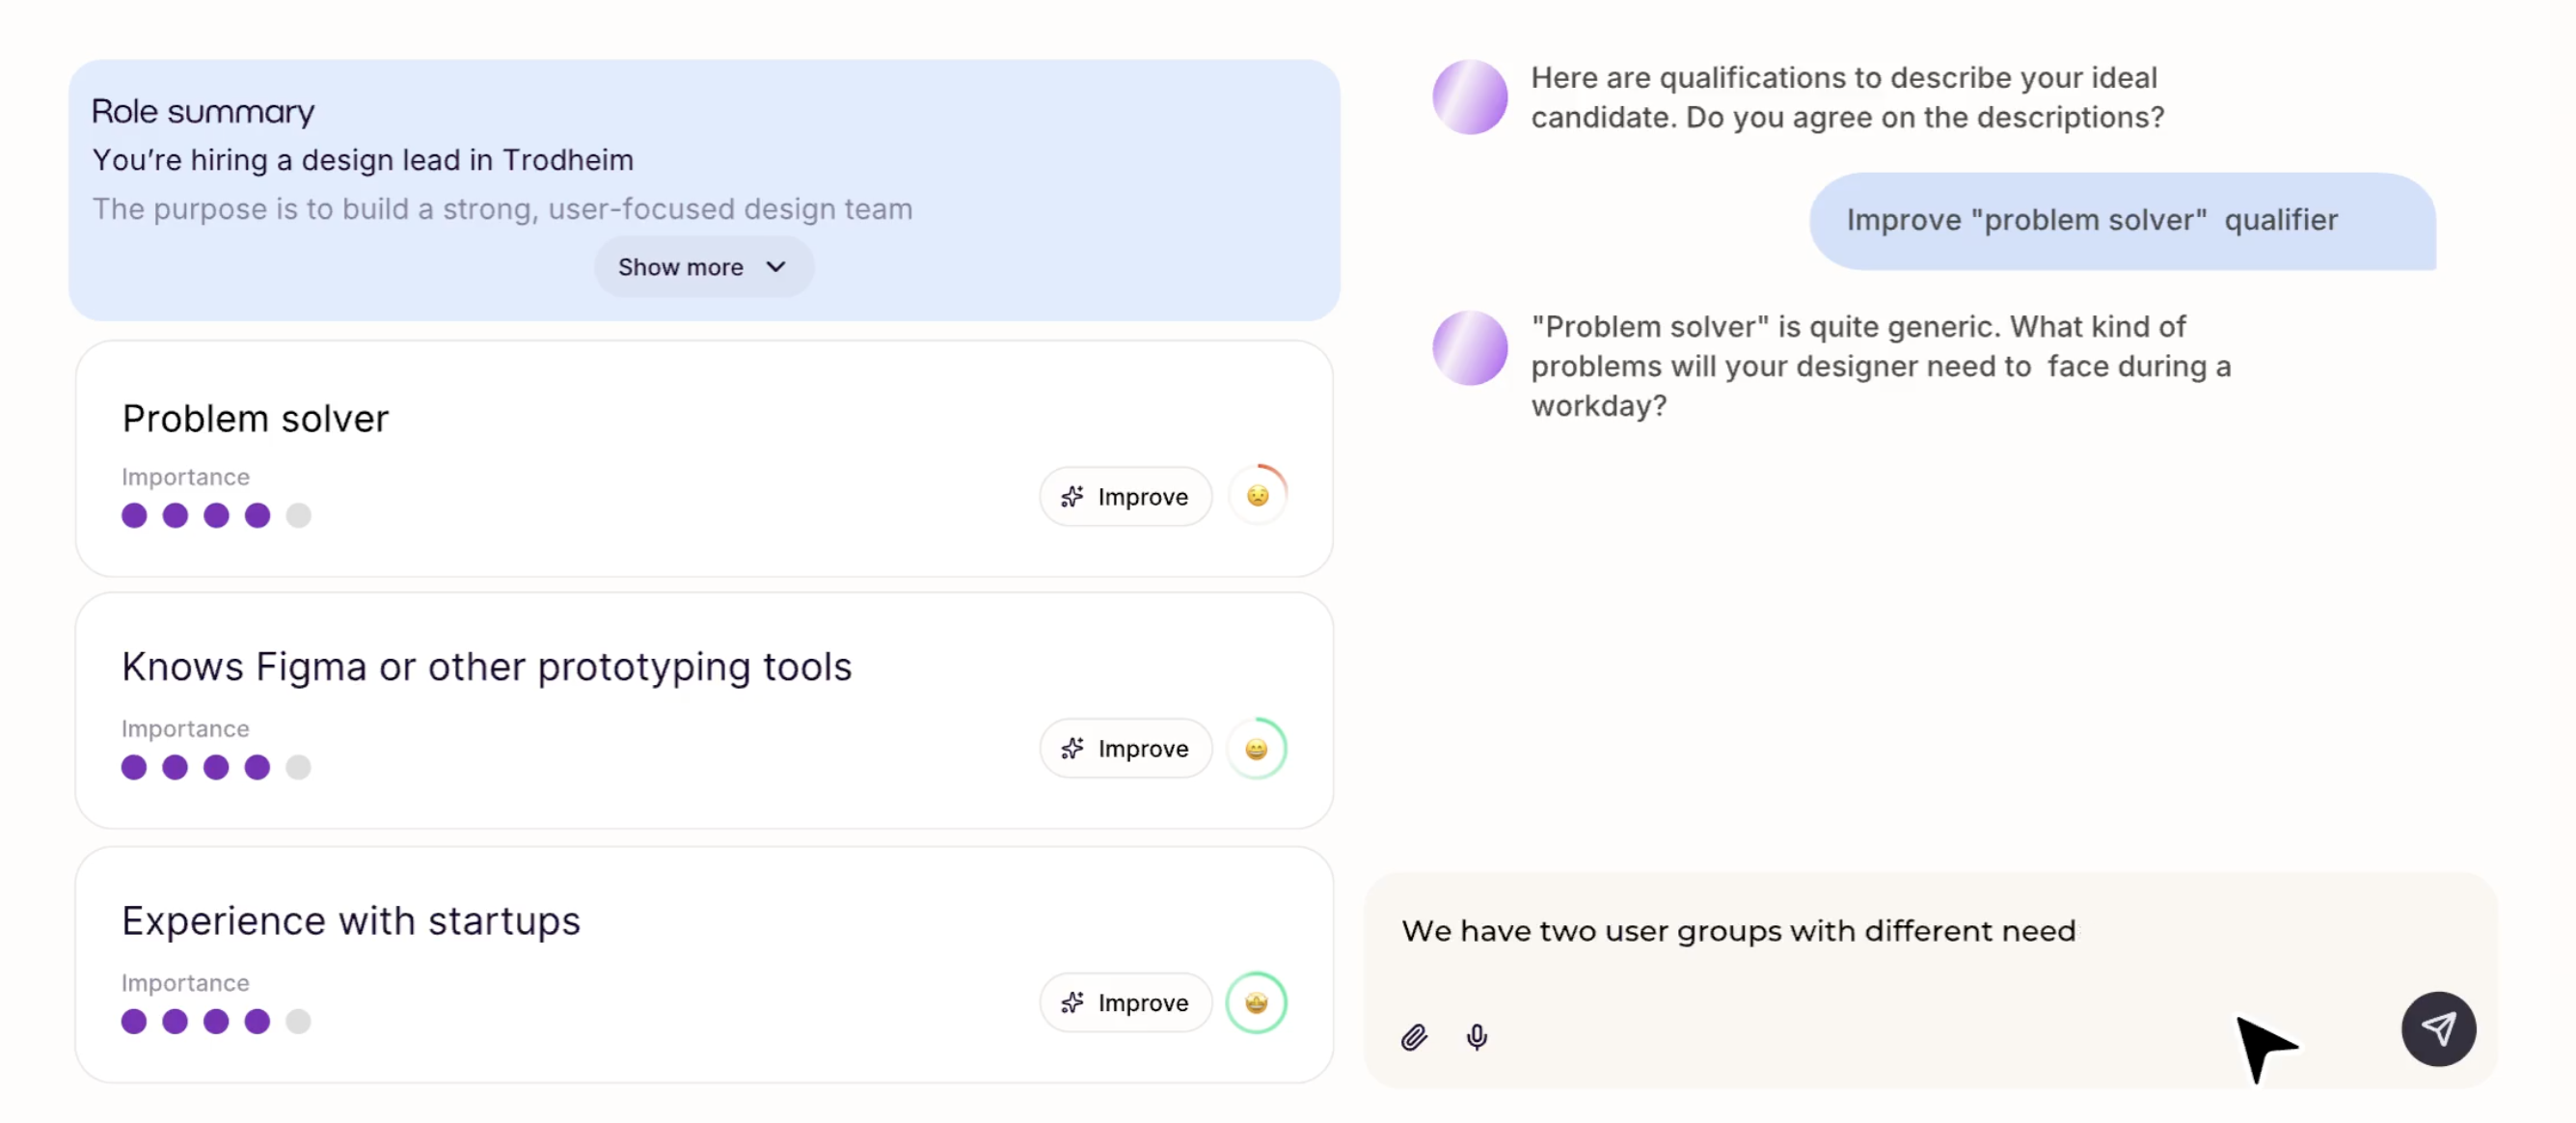Click happy emoji score on Figma qualifier
Screen dimensions: 2576x1123
[1256, 748]
